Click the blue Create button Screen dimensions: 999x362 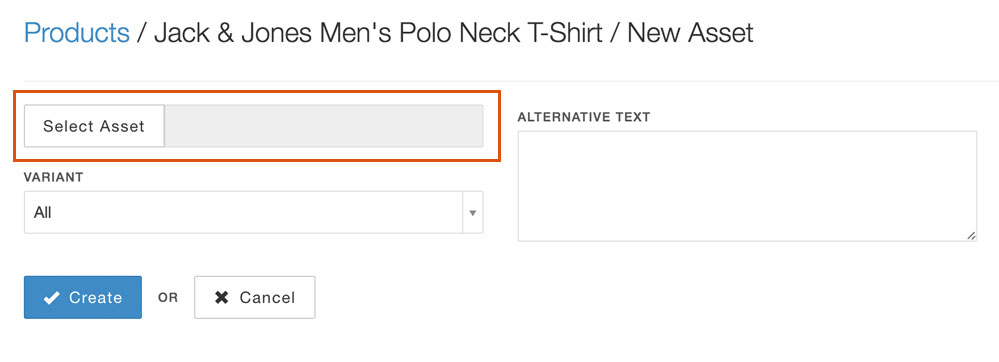pyautogui.click(x=83, y=297)
